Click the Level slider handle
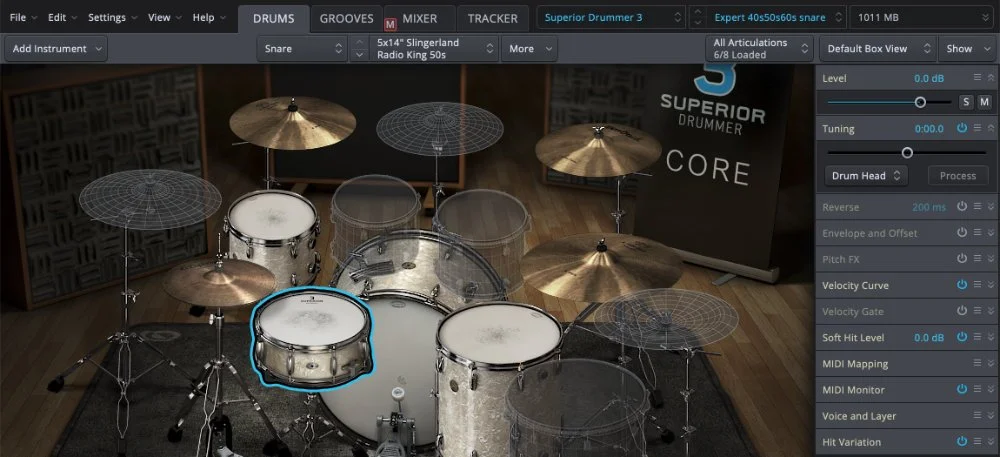Screen dimensions: 1000x457 coord(920,102)
